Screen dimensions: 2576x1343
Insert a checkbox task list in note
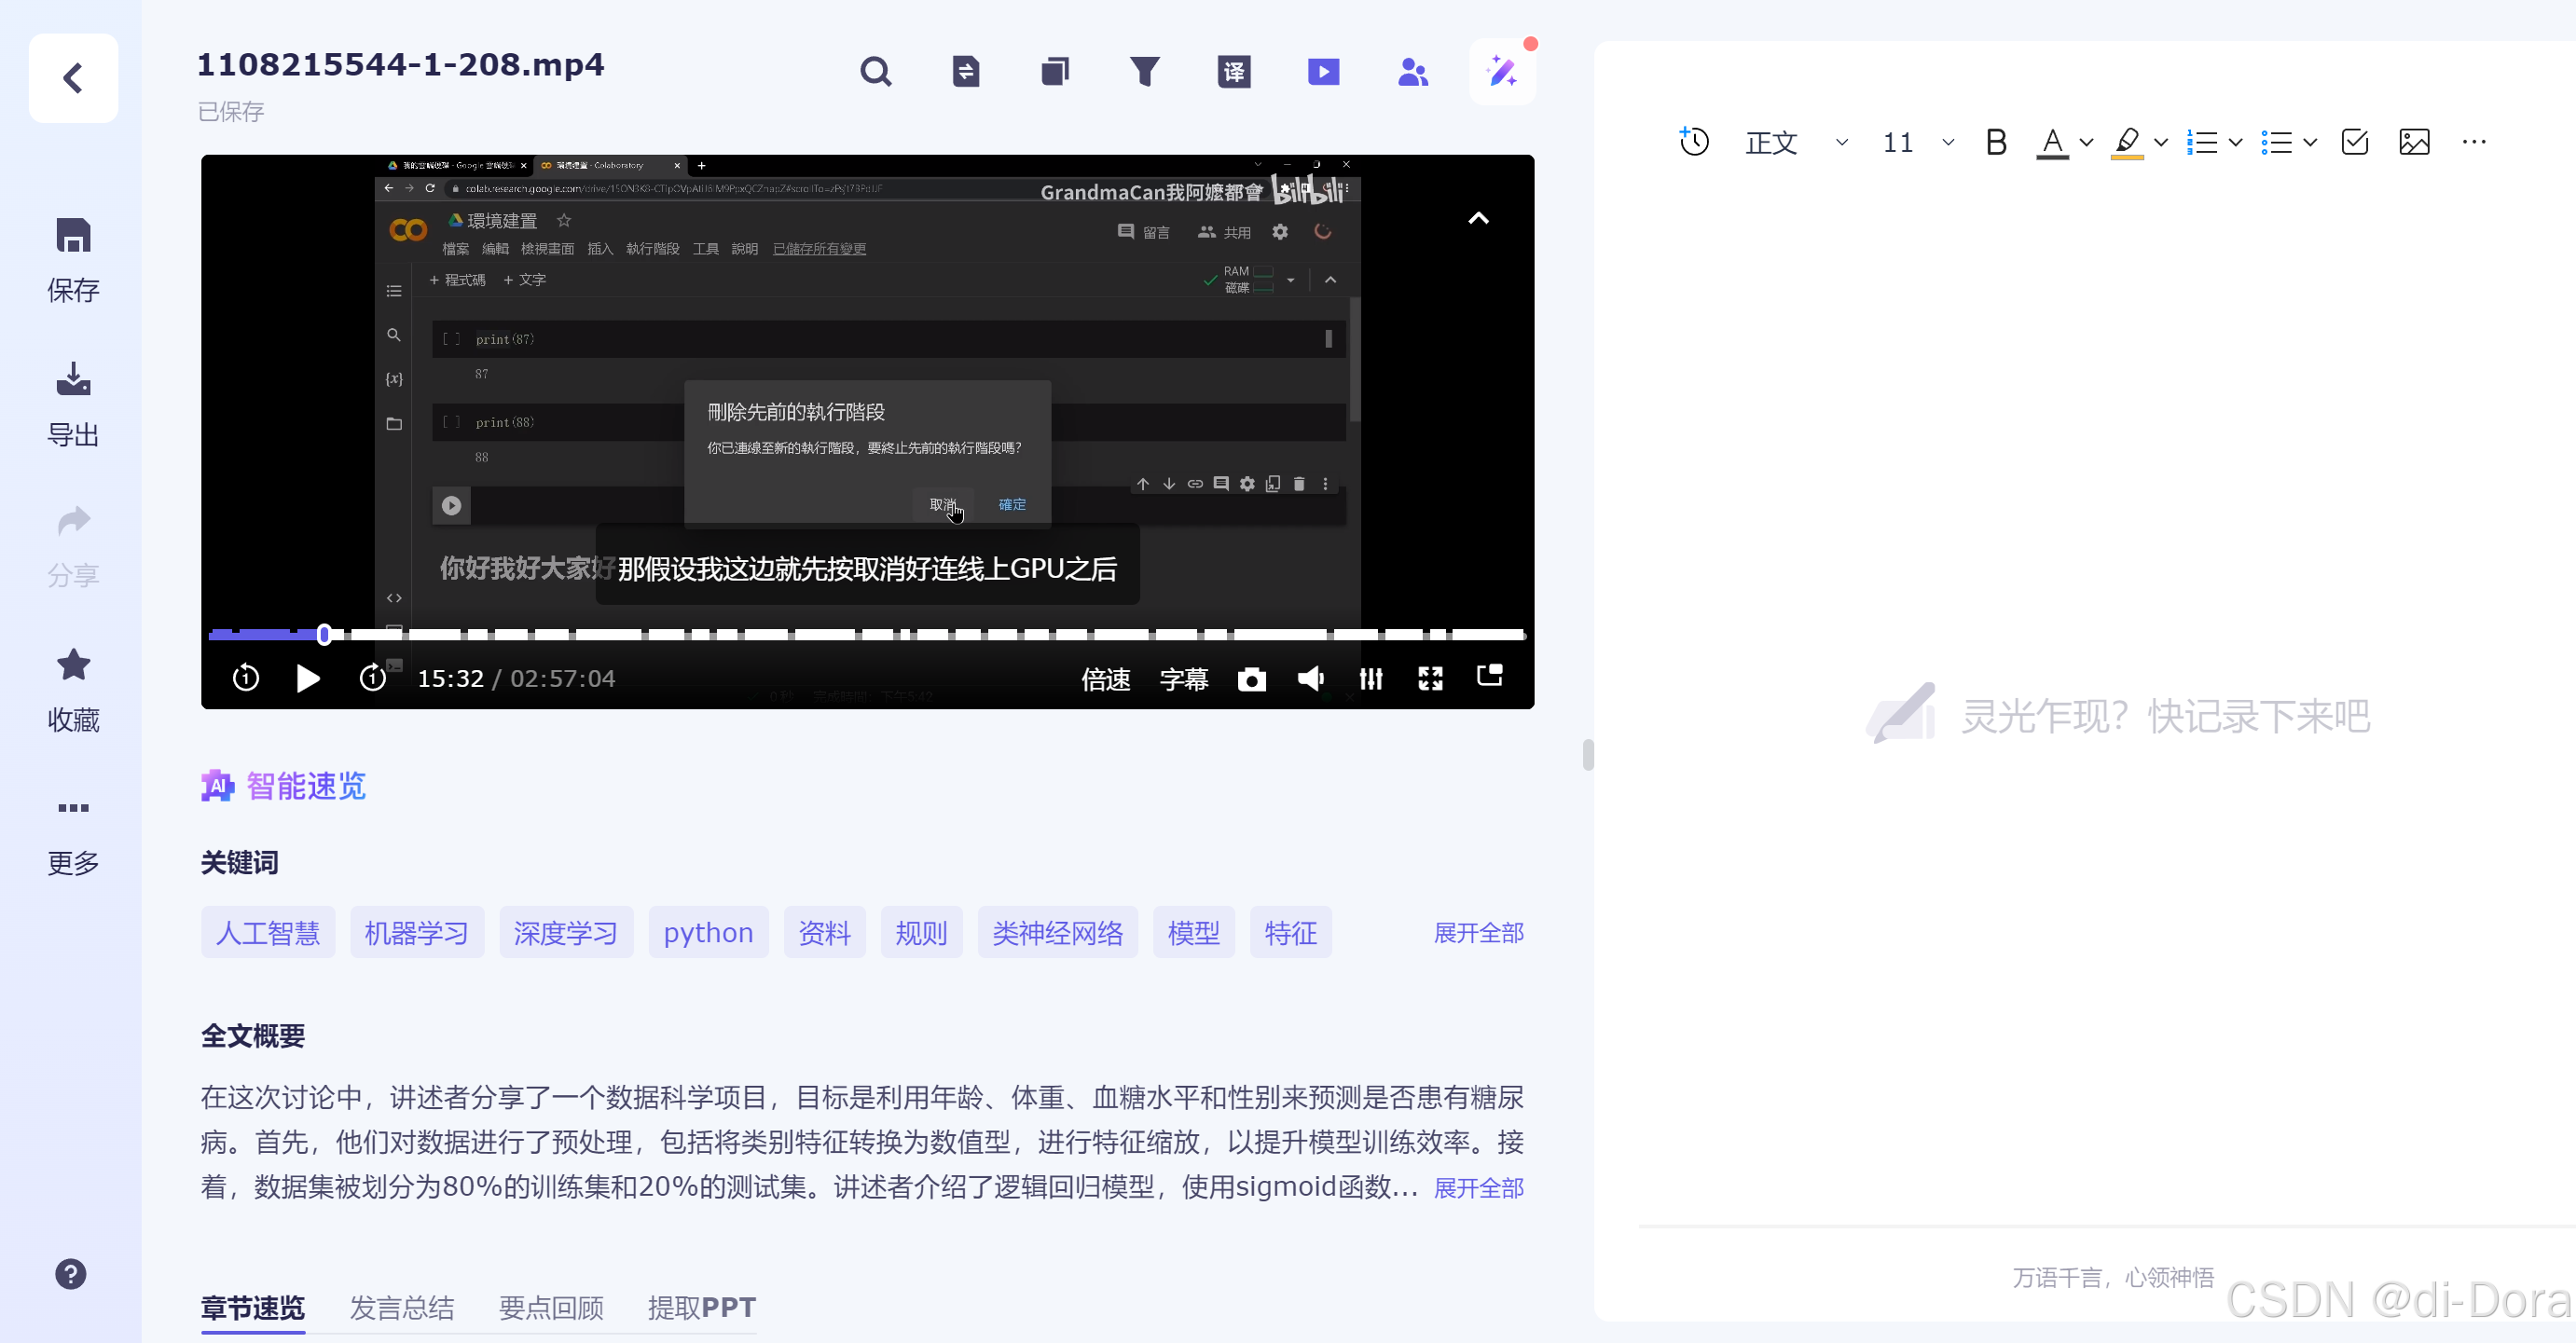(x=2355, y=142)
